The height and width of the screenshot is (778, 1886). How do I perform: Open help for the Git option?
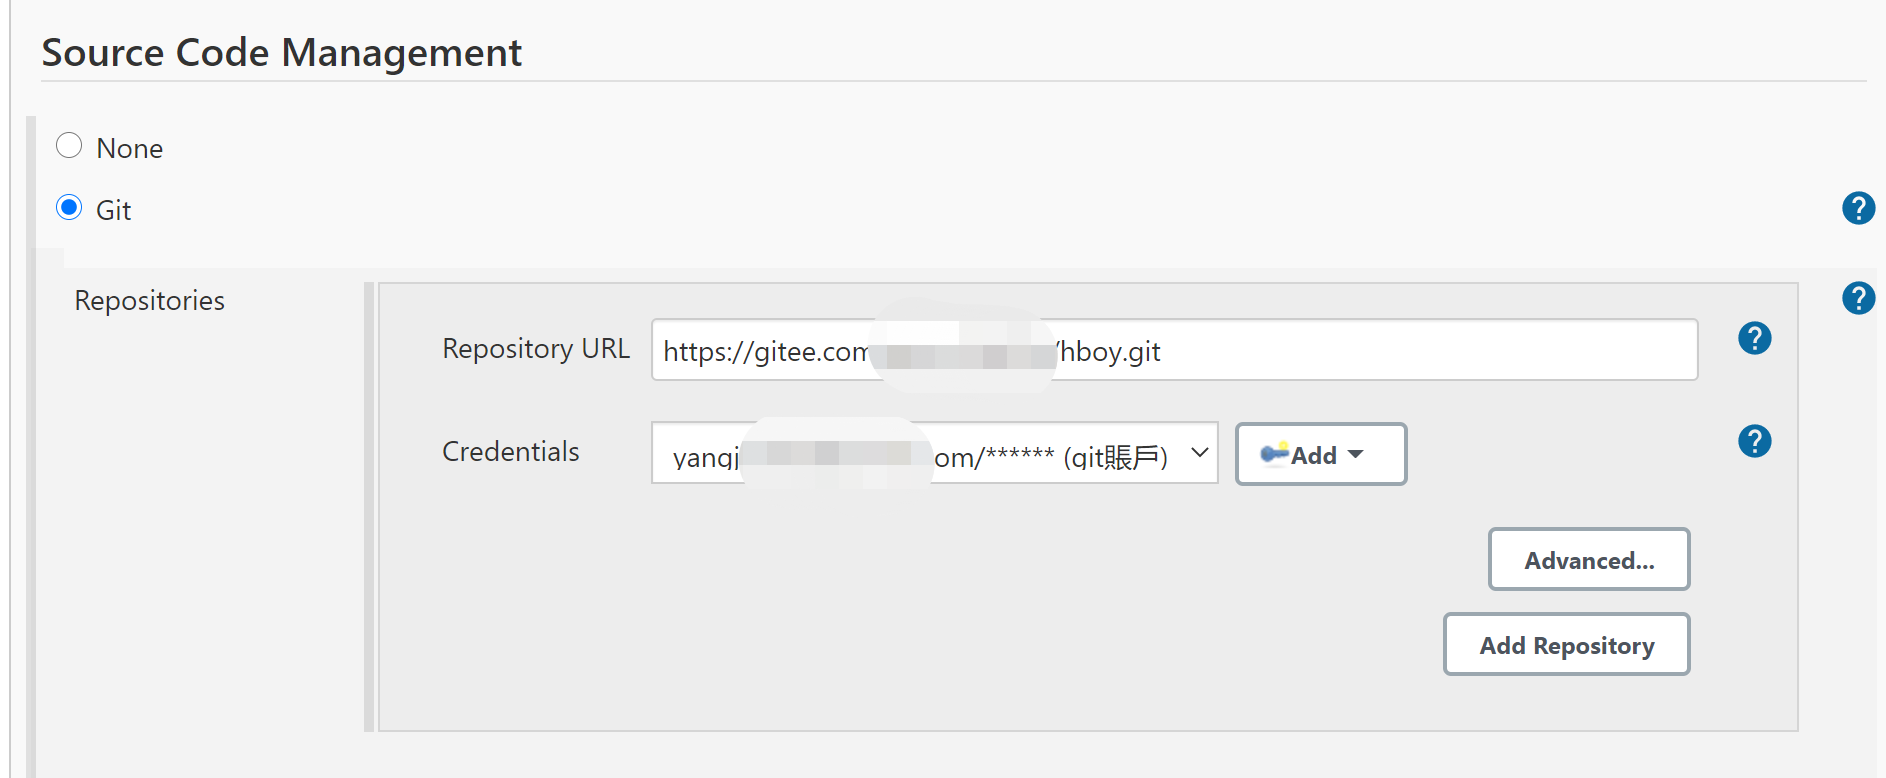click(1858, 208)
